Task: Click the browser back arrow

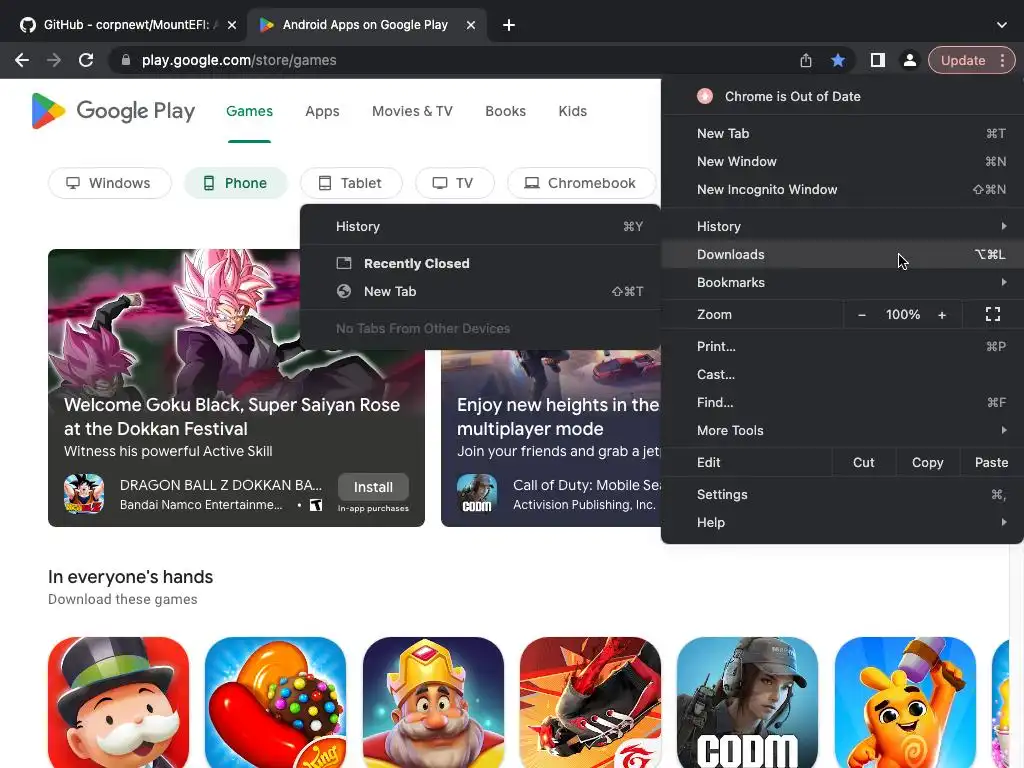Action: (22, 60)
